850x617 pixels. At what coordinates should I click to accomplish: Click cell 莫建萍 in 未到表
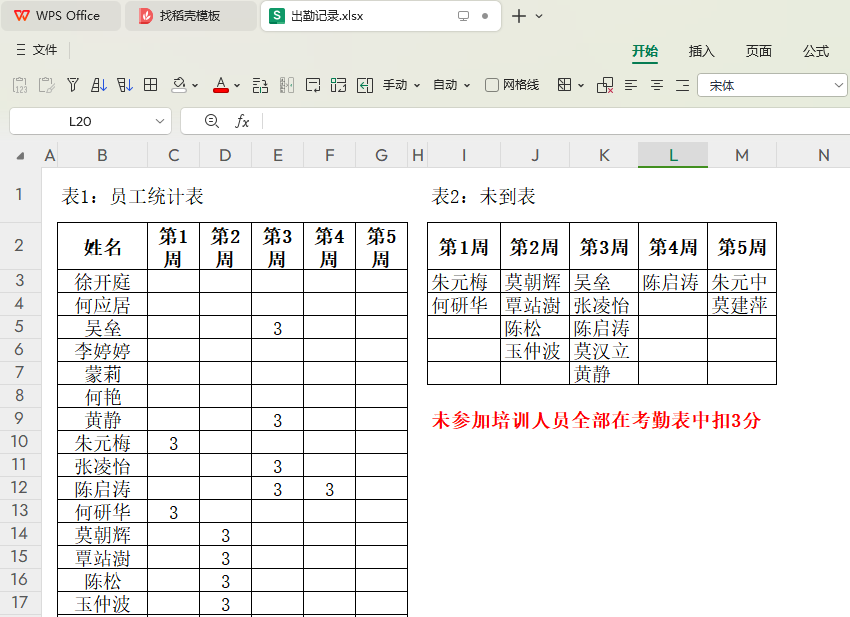742,304
